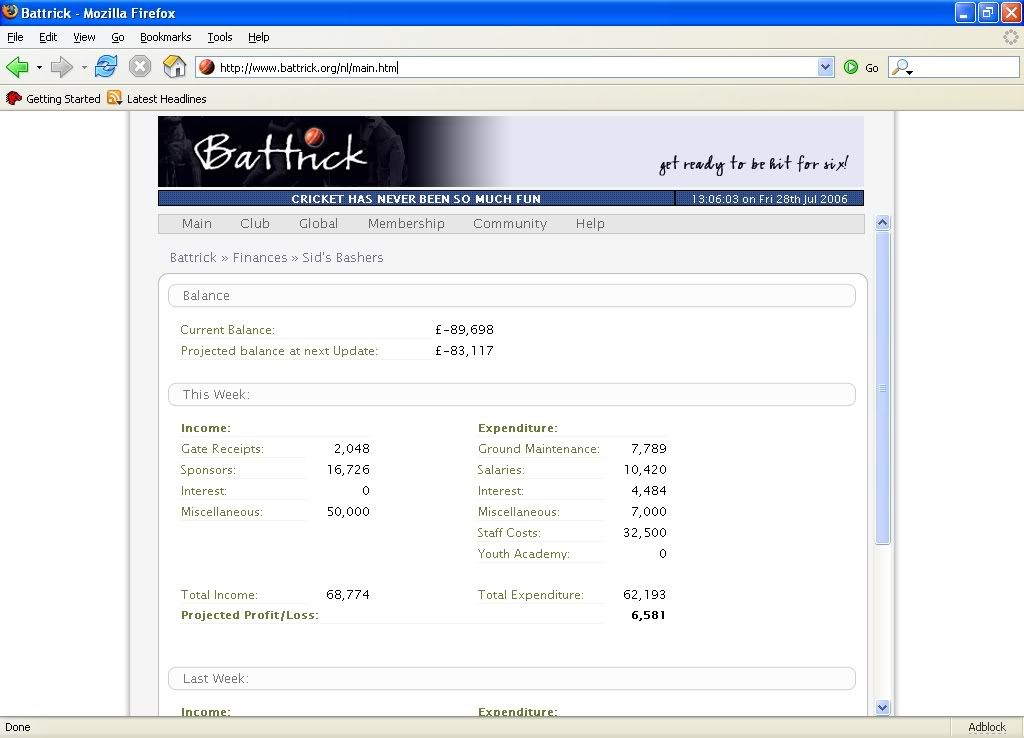Open the Help menu in Firefox menu bar

[x=259, y=37]
